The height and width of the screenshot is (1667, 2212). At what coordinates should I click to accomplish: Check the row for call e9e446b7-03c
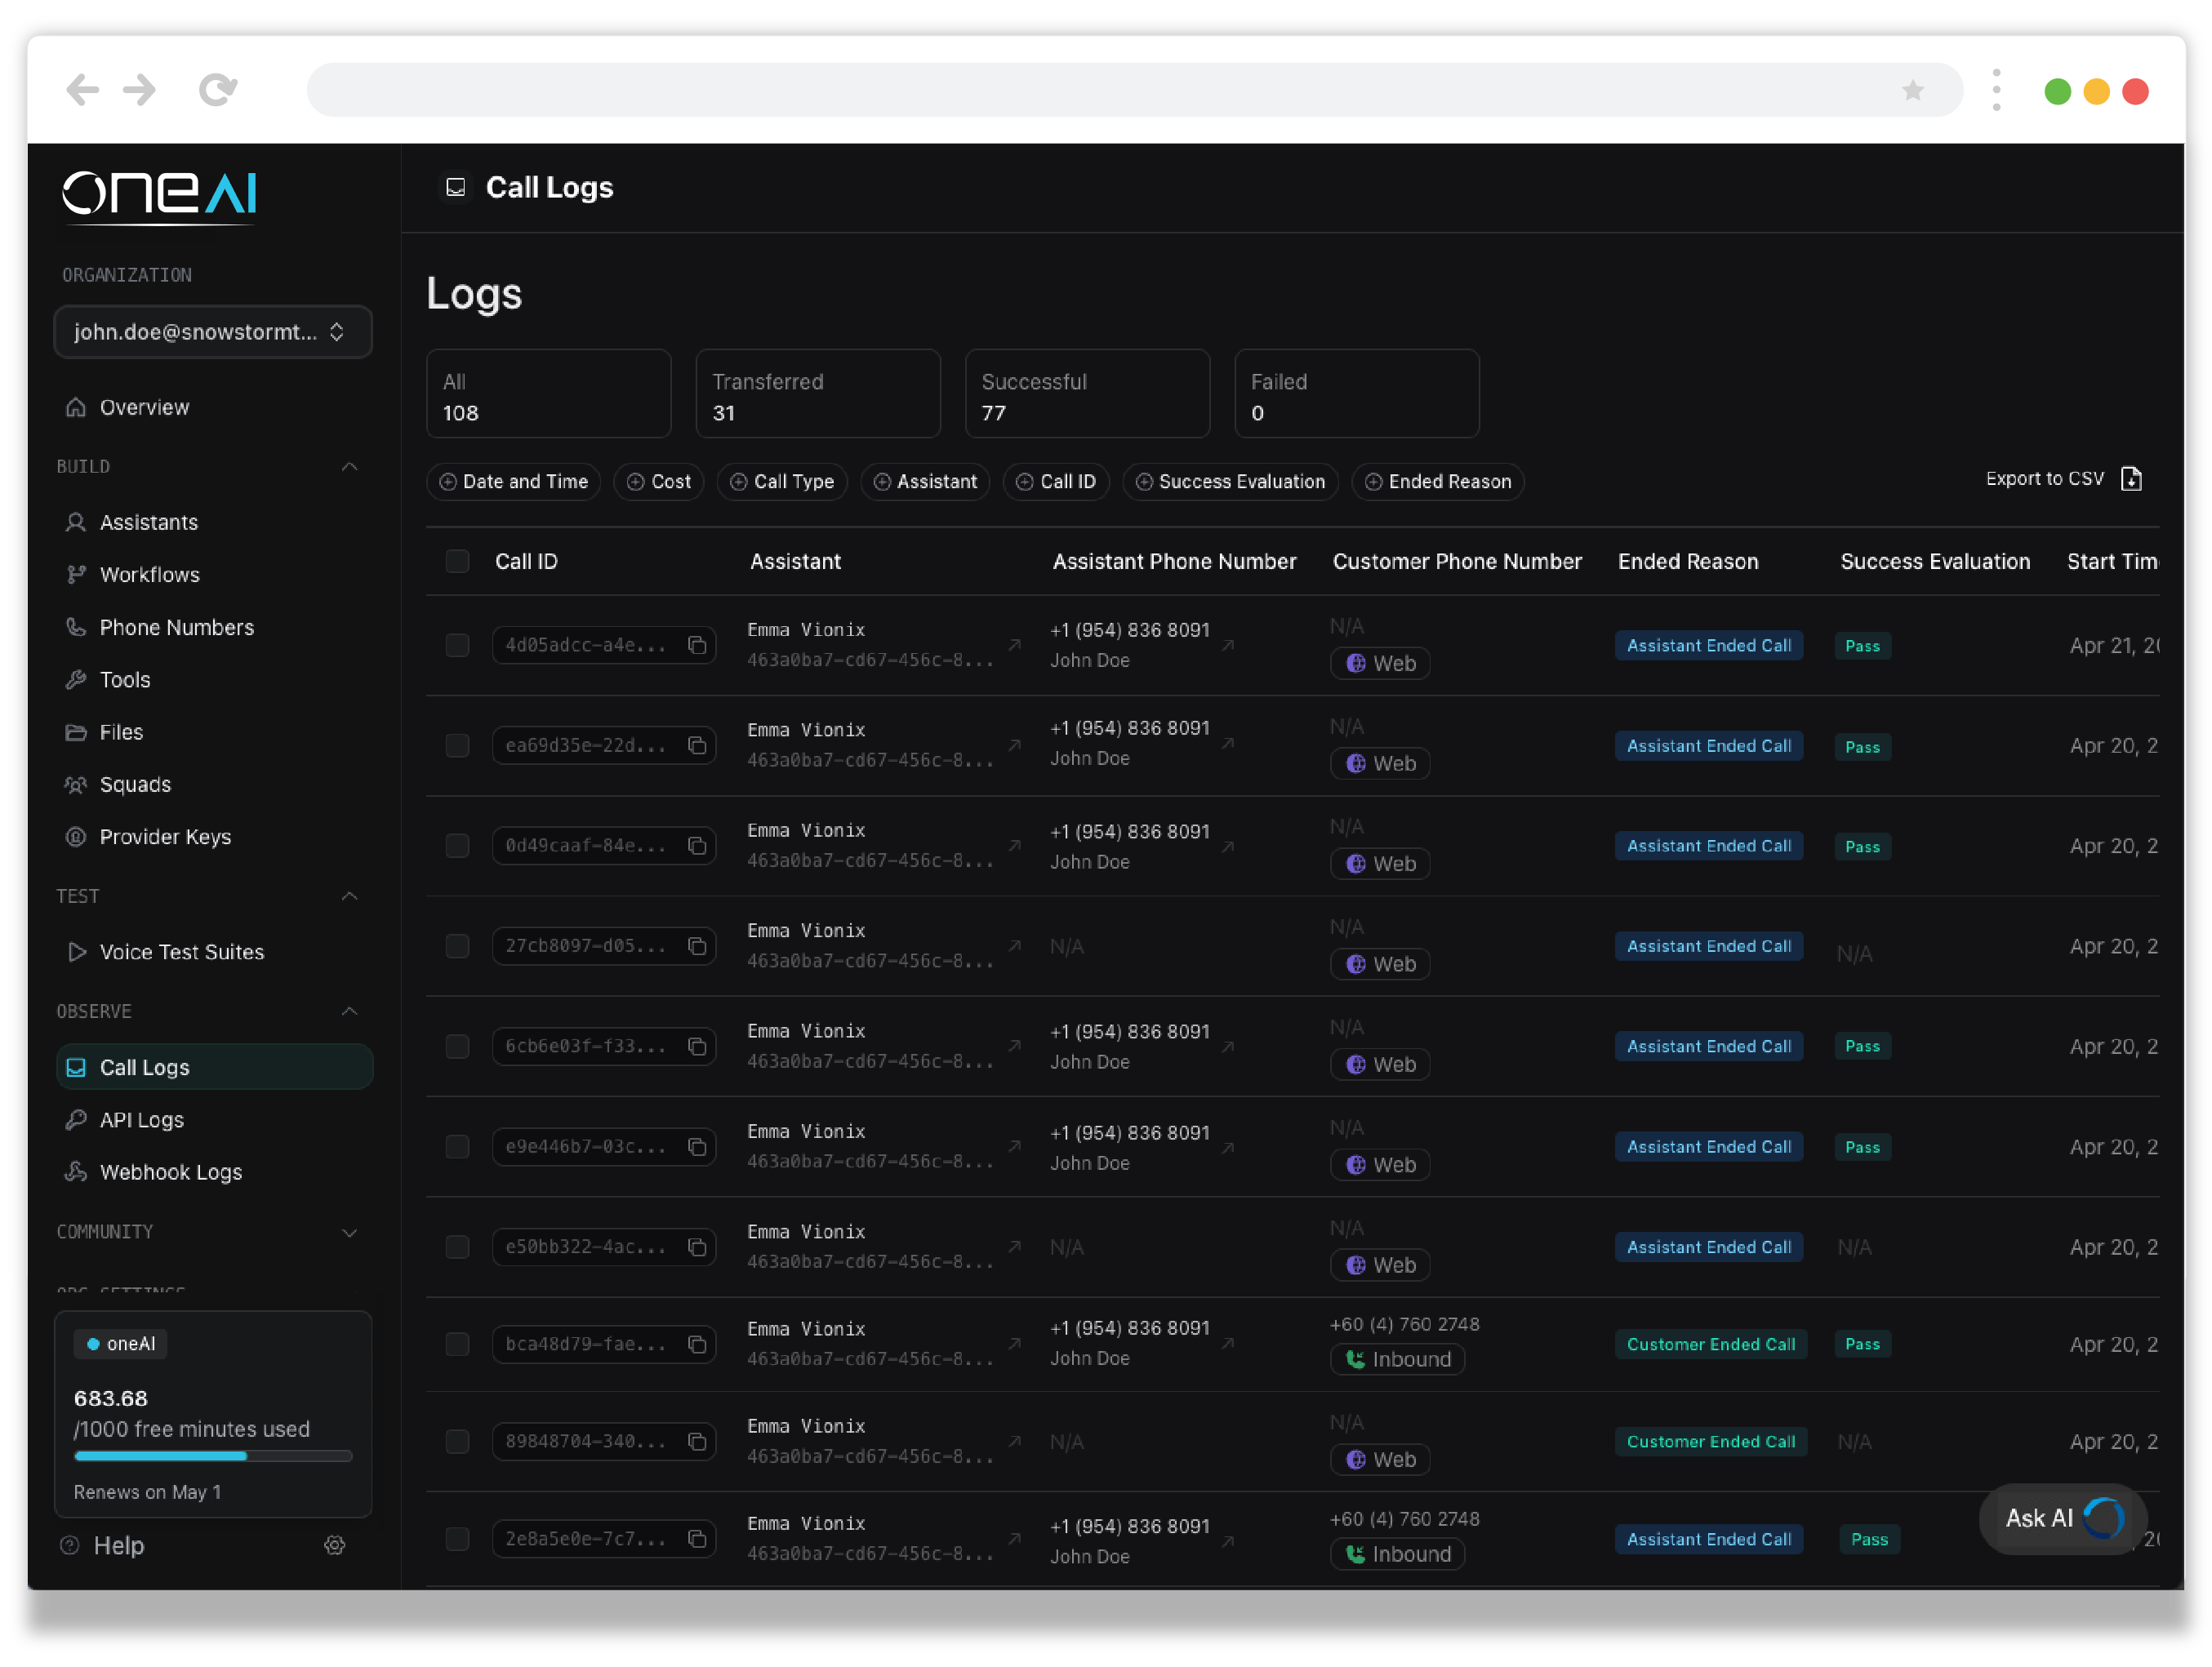click(x=457, y=1146)
